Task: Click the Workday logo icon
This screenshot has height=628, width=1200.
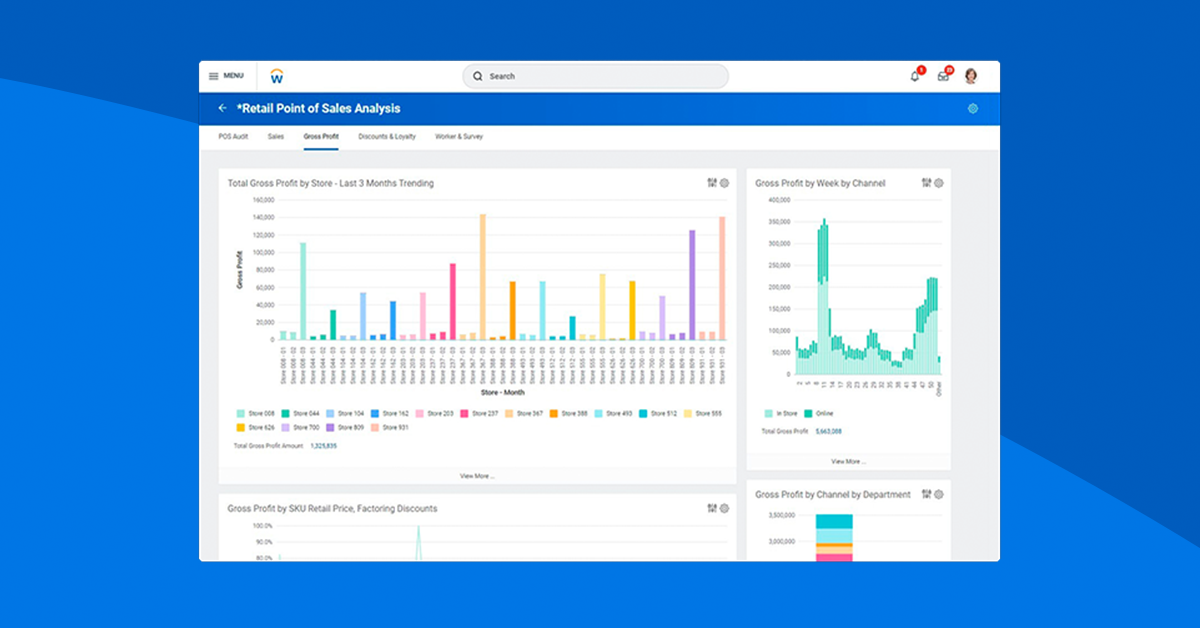Action: (x=277, y=75)
